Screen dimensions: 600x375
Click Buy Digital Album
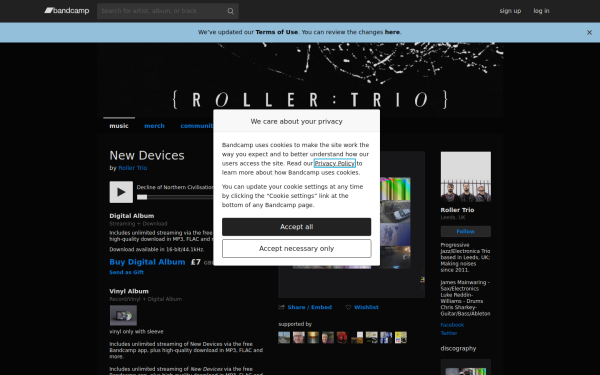[147, 262]
